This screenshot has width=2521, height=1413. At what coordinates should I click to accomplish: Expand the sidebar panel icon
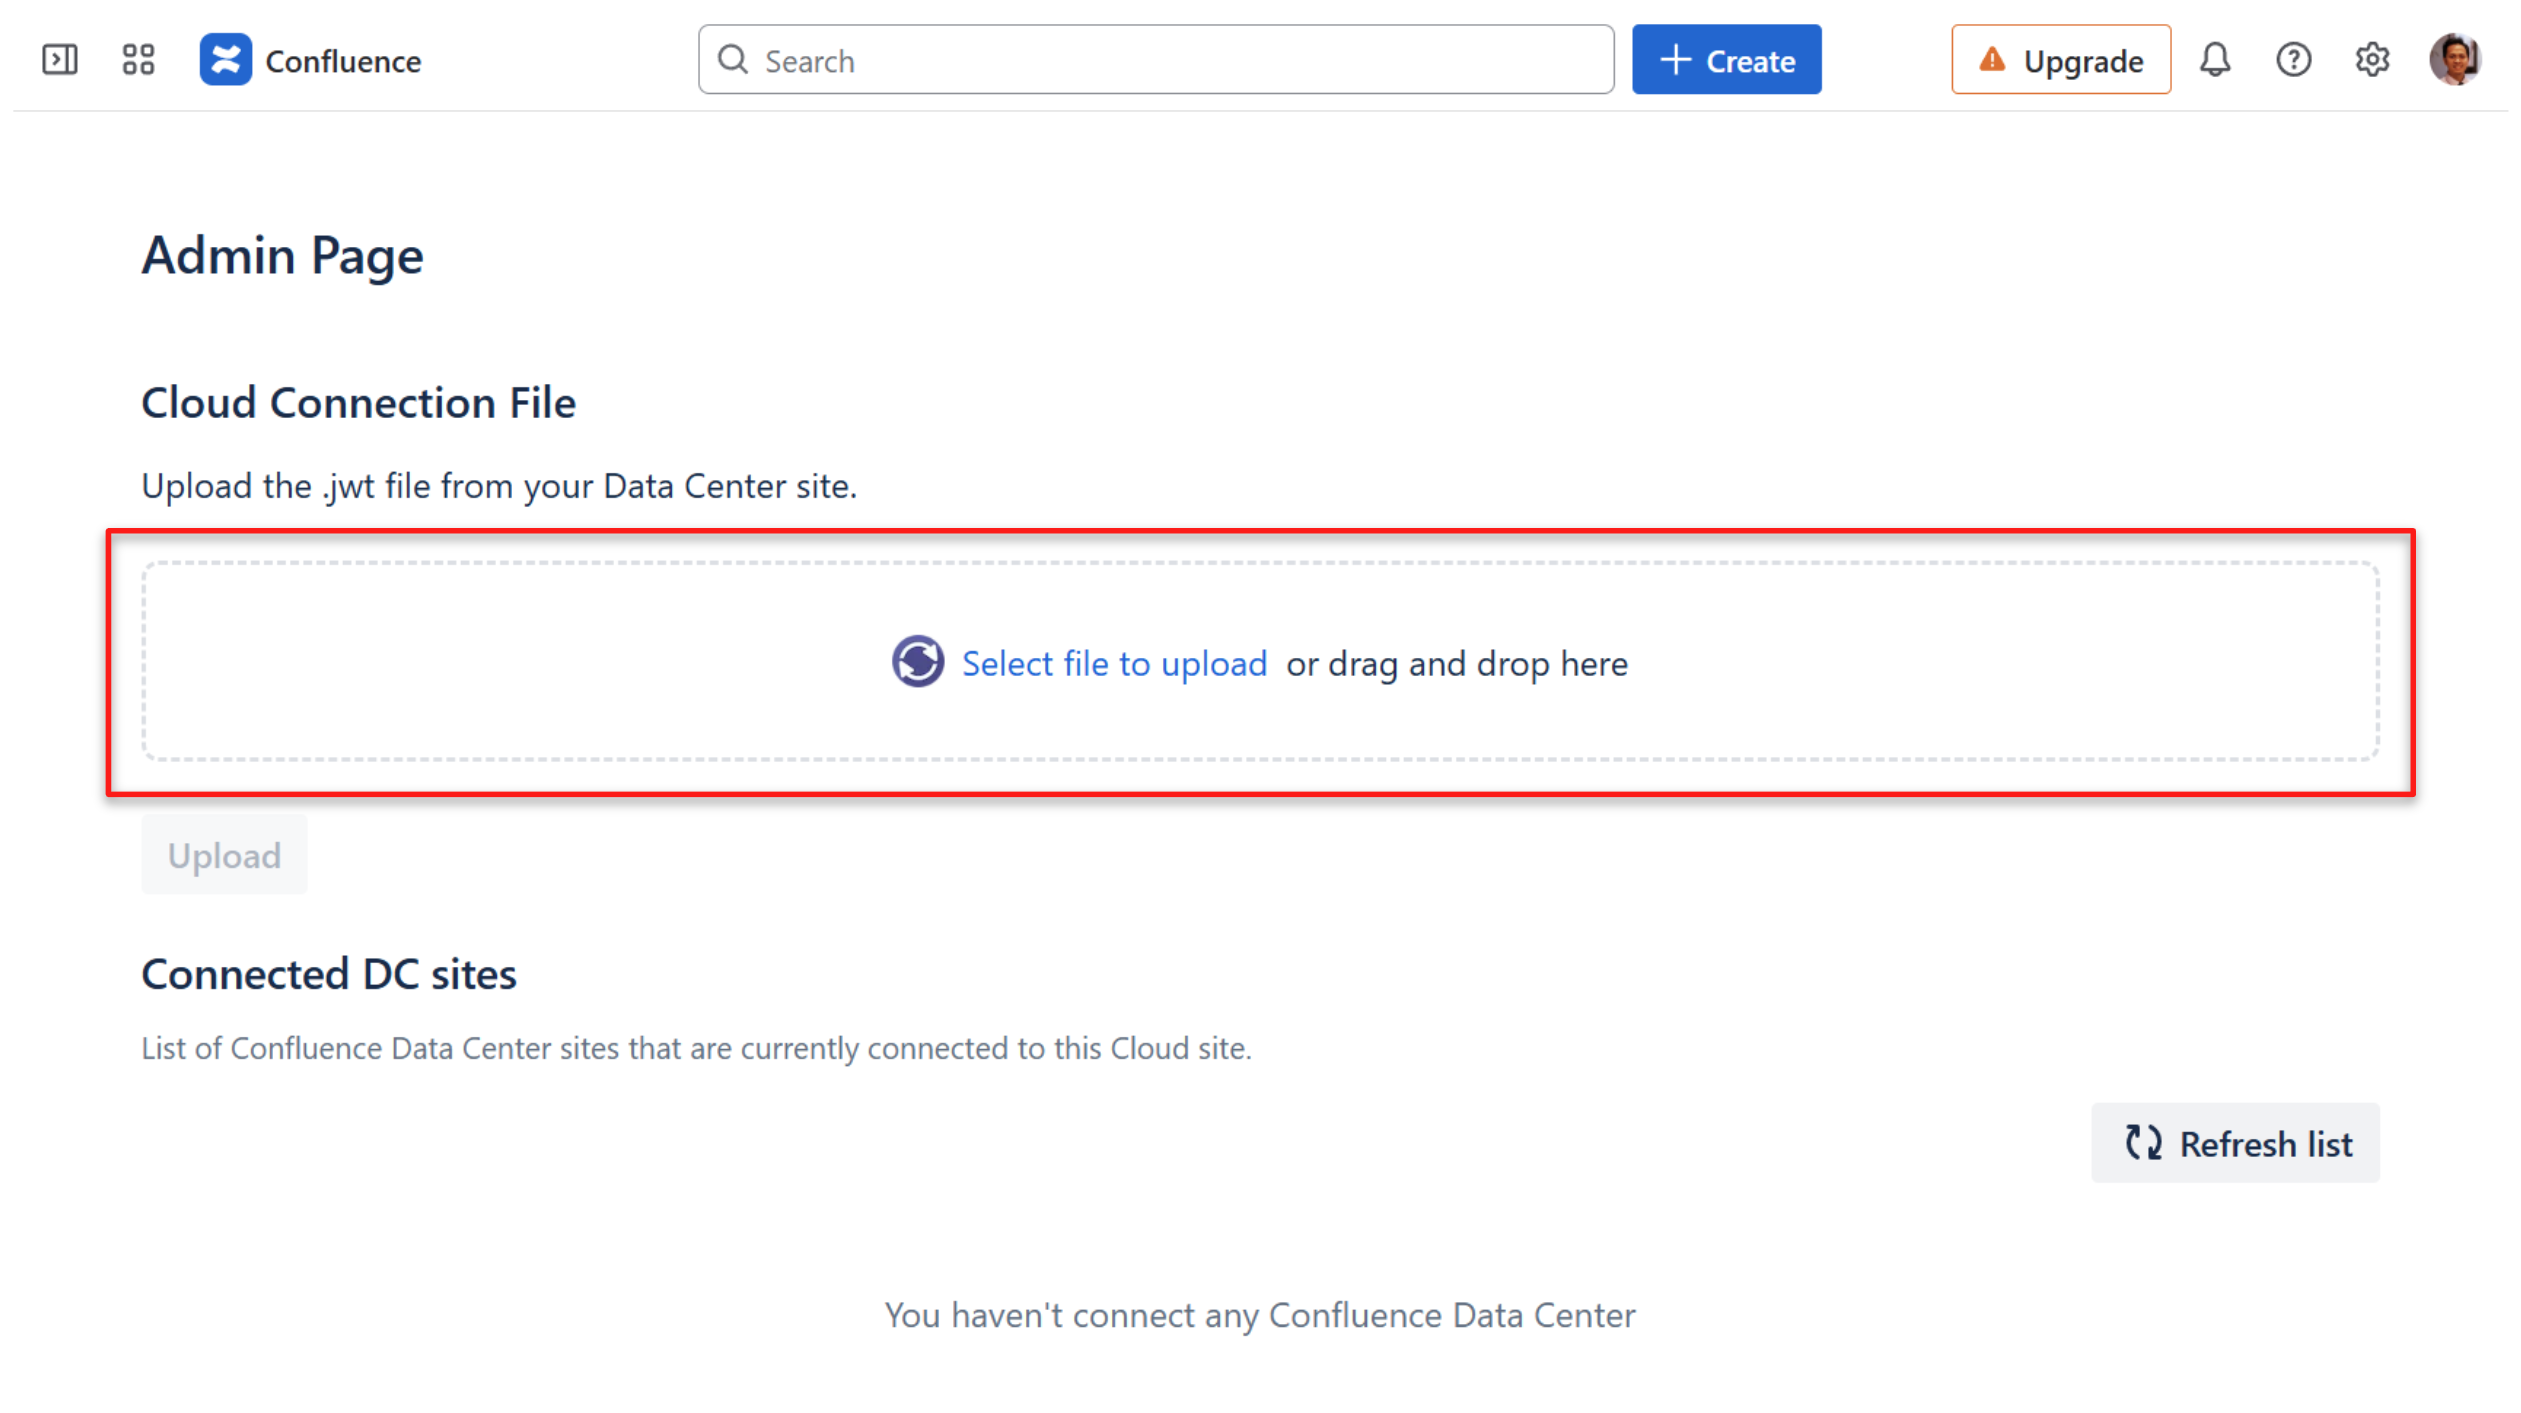click(60, 60)
